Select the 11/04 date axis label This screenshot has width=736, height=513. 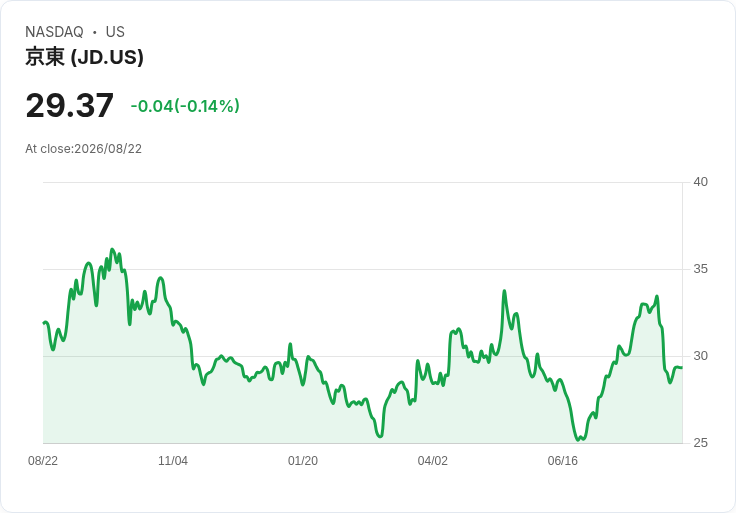[173, 461]
